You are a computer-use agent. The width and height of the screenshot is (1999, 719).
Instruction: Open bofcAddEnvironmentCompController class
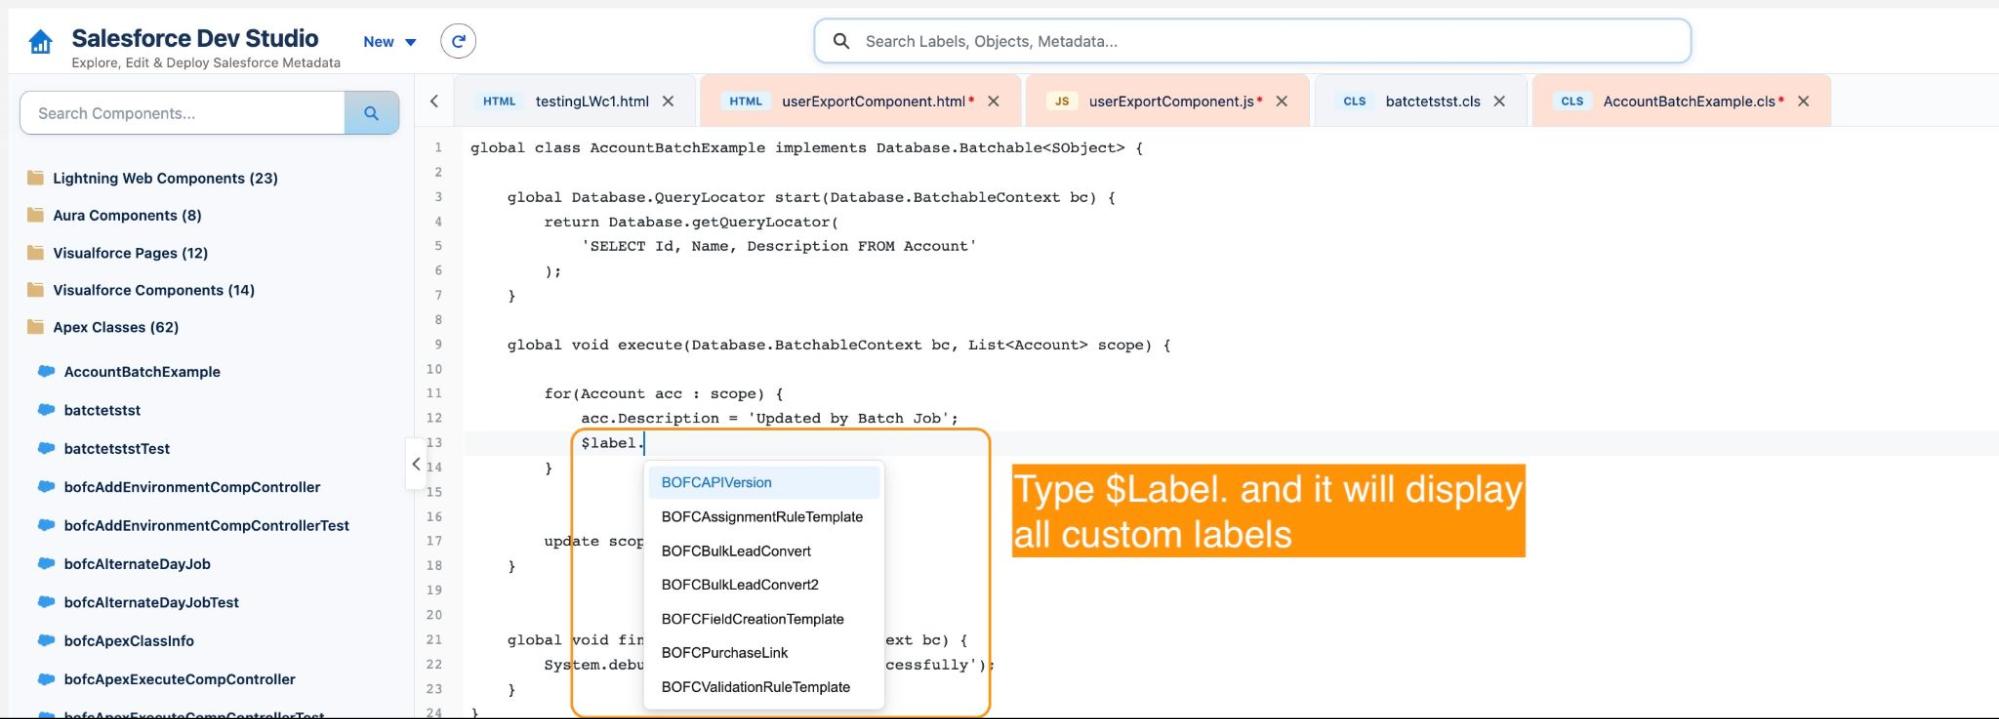[x=192, y=487]
